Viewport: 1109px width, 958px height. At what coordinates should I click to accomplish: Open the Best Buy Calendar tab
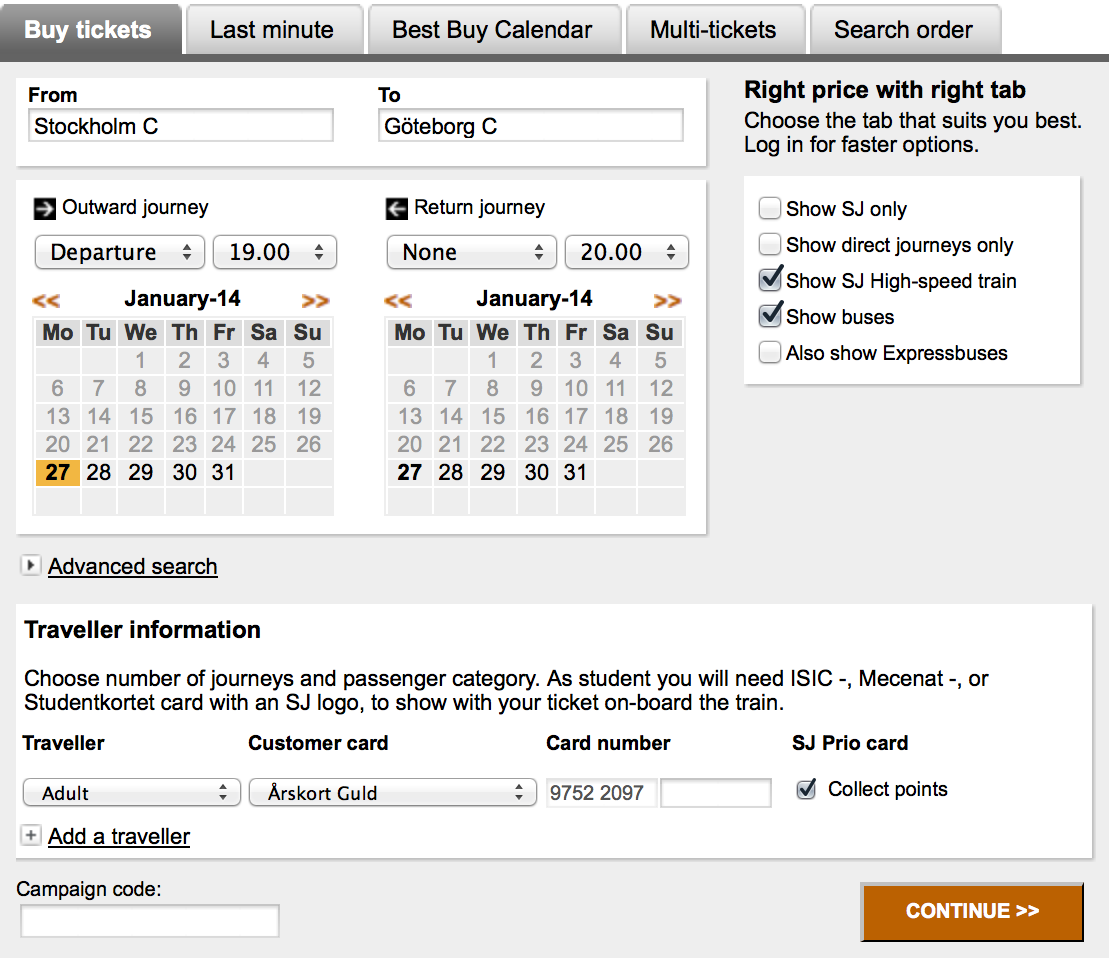492,30
